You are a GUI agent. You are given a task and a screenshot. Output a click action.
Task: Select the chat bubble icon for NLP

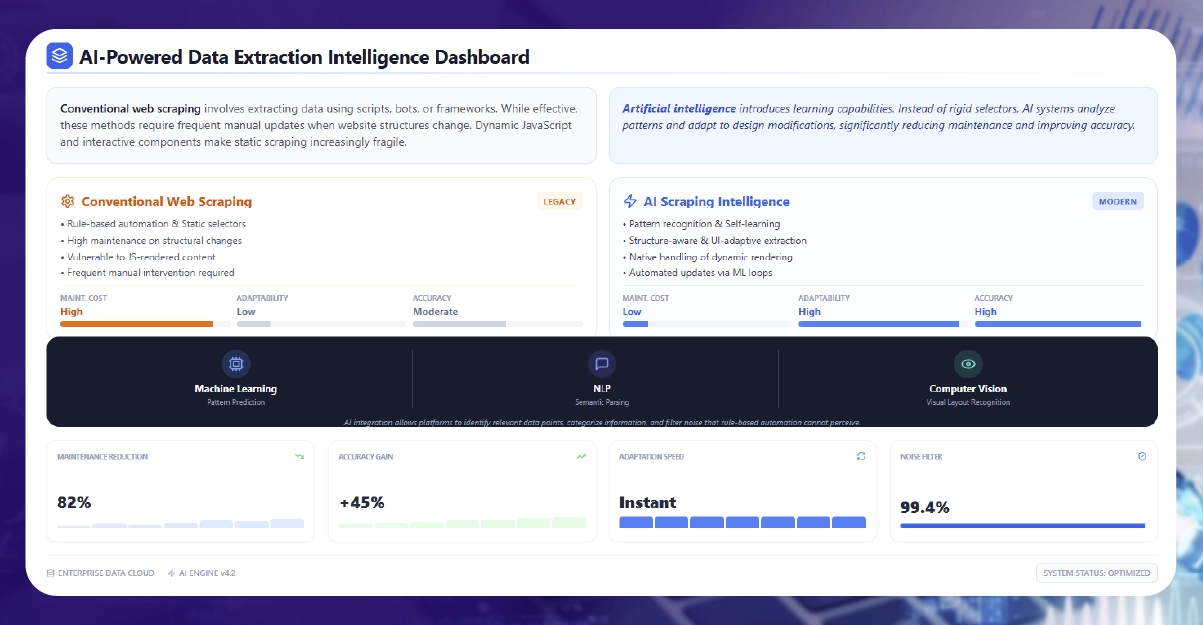pyautogui.click(x=602, y=363)
